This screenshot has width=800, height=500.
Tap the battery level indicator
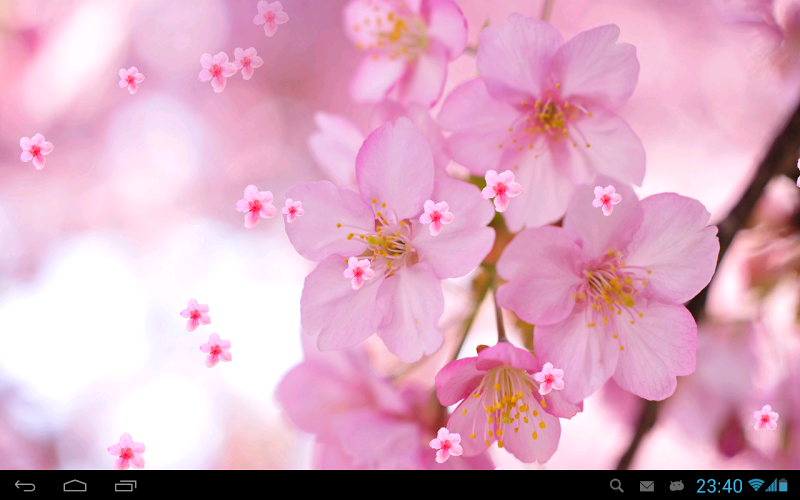783,485
